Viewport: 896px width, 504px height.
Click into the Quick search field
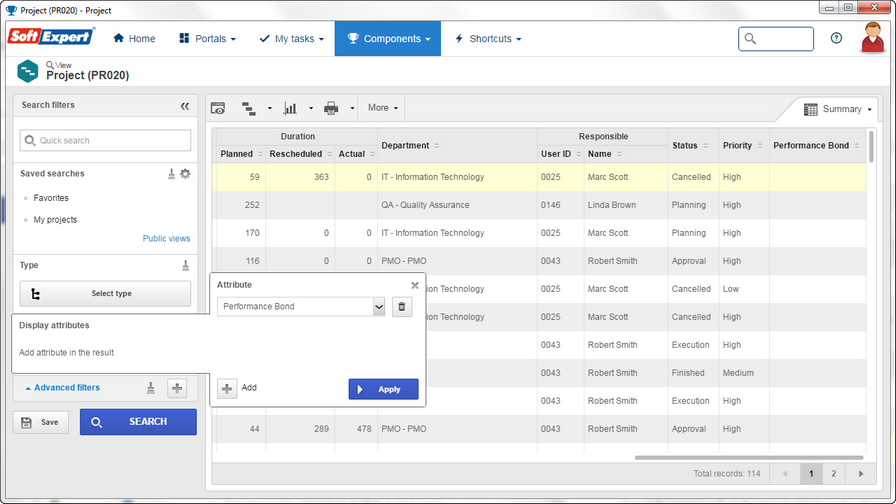click(106, 141)
